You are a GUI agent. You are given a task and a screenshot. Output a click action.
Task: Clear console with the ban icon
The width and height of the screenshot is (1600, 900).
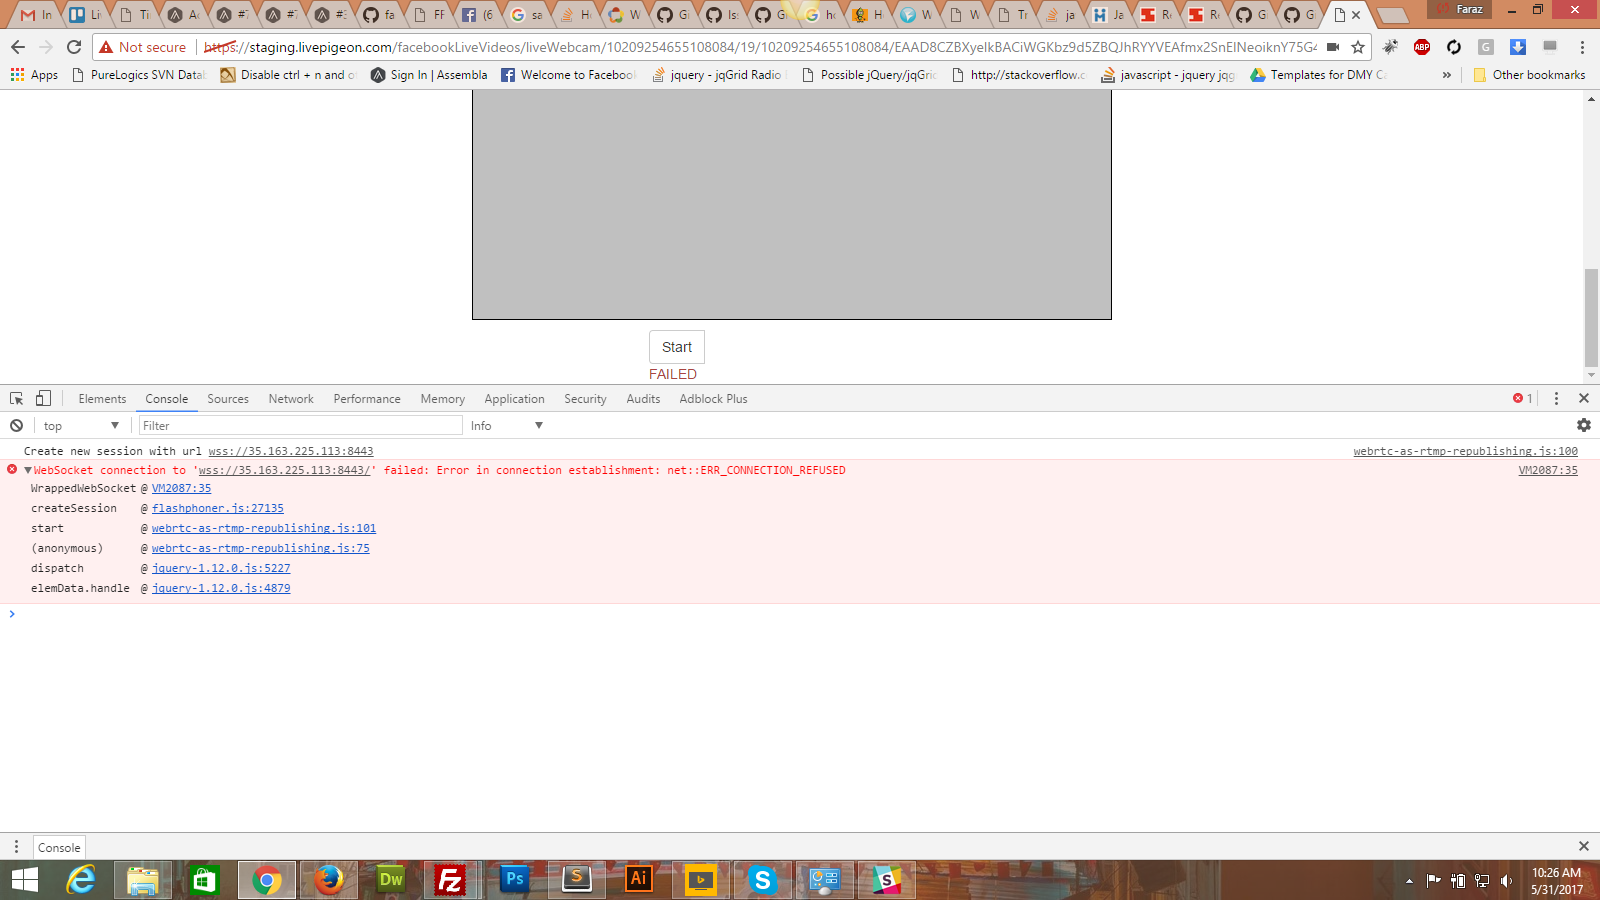coord(17,425)
